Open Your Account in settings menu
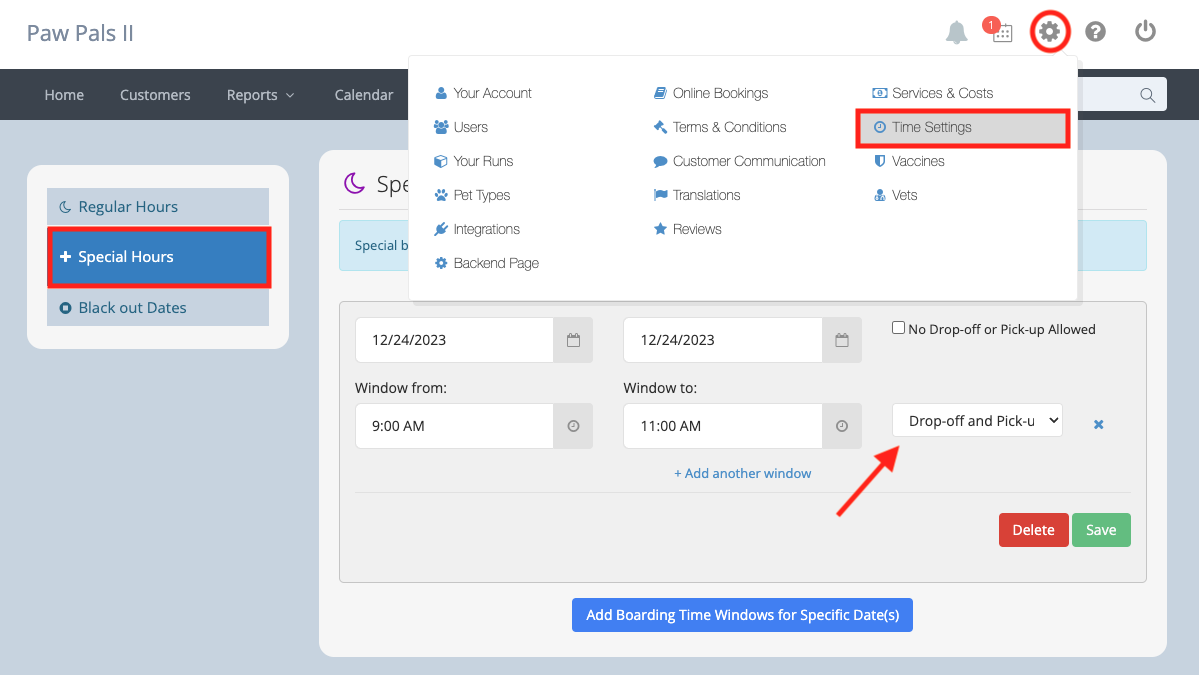 (x=483, y=93)
